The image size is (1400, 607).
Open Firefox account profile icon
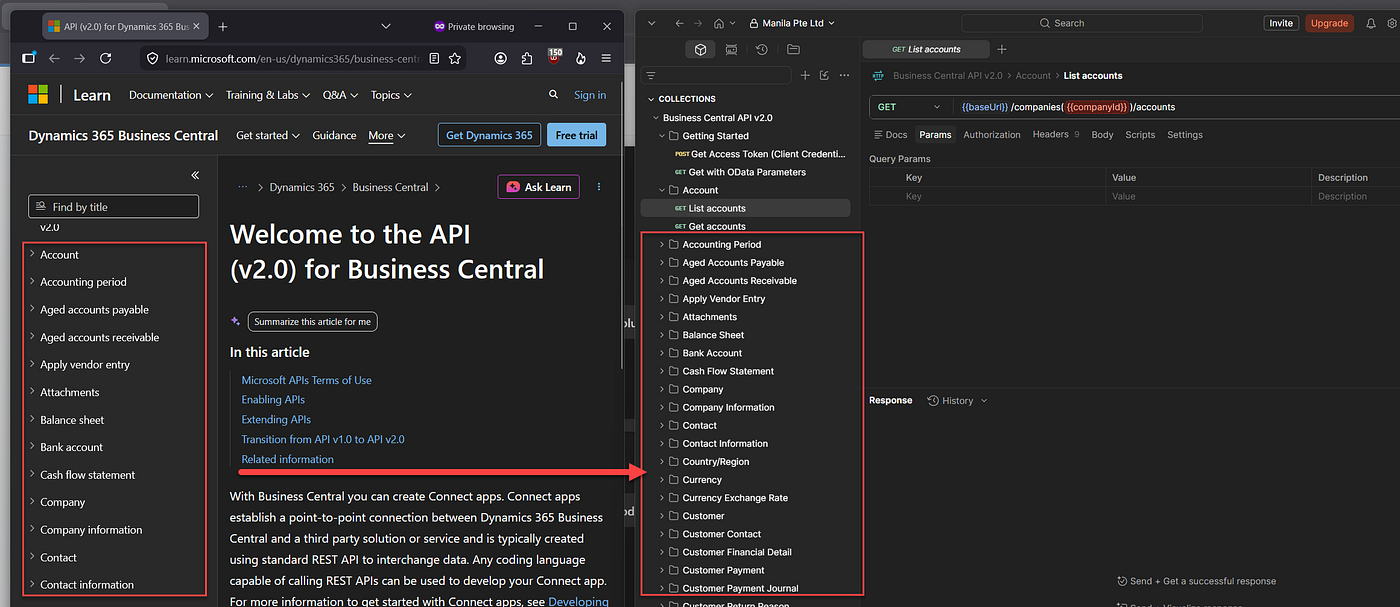pyautogui.click(x=500, y=59)
